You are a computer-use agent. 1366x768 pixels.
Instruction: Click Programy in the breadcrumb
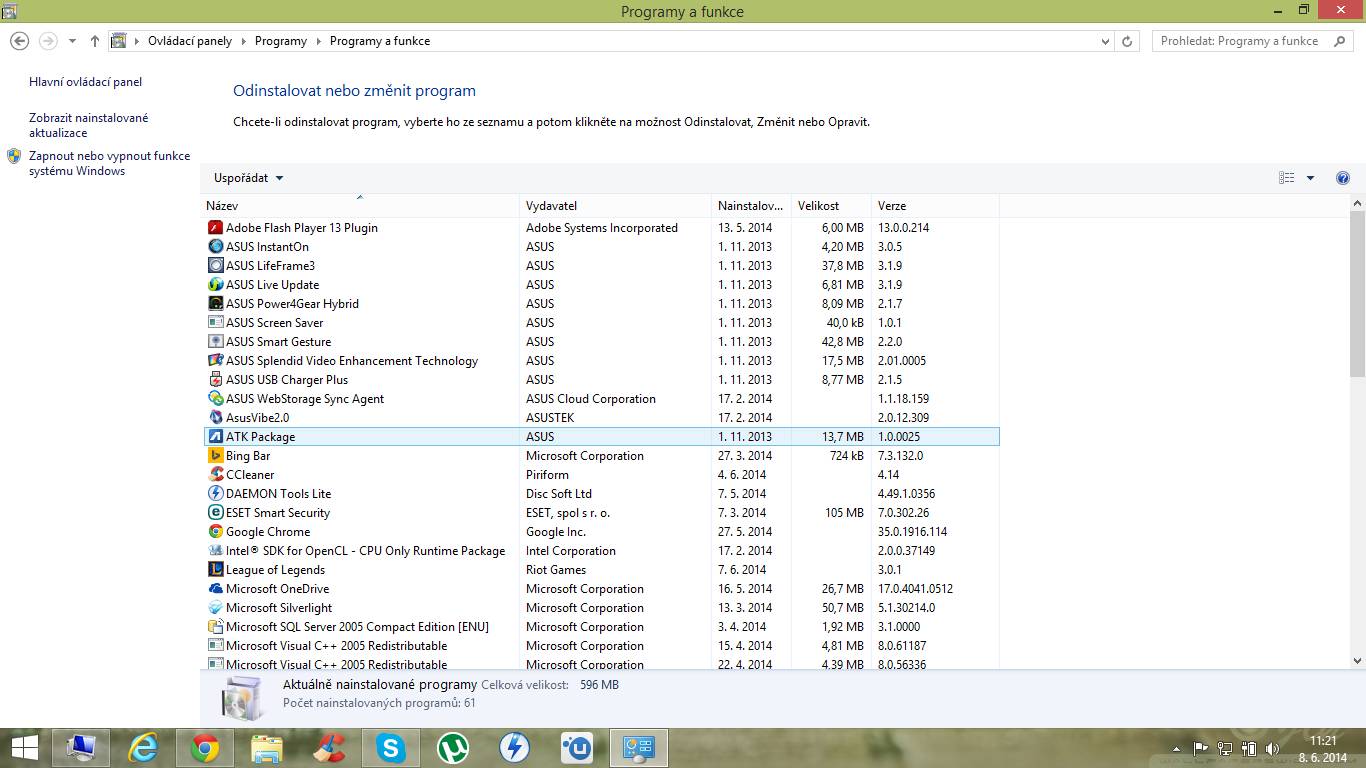pyautogui.click(x=281, y=41)
